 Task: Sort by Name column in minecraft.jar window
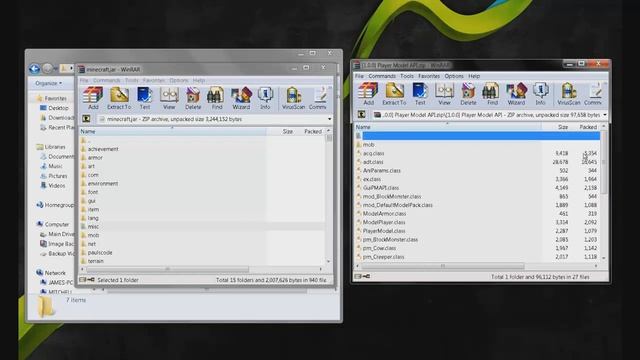tap(172, 131)
